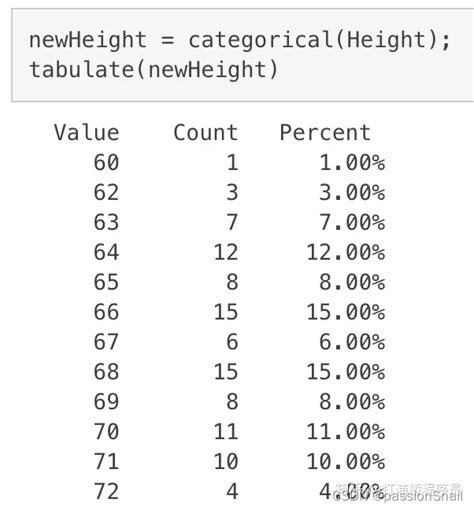Click count 11 for value 70
This screenshot has height=510, width=474.
226,432
